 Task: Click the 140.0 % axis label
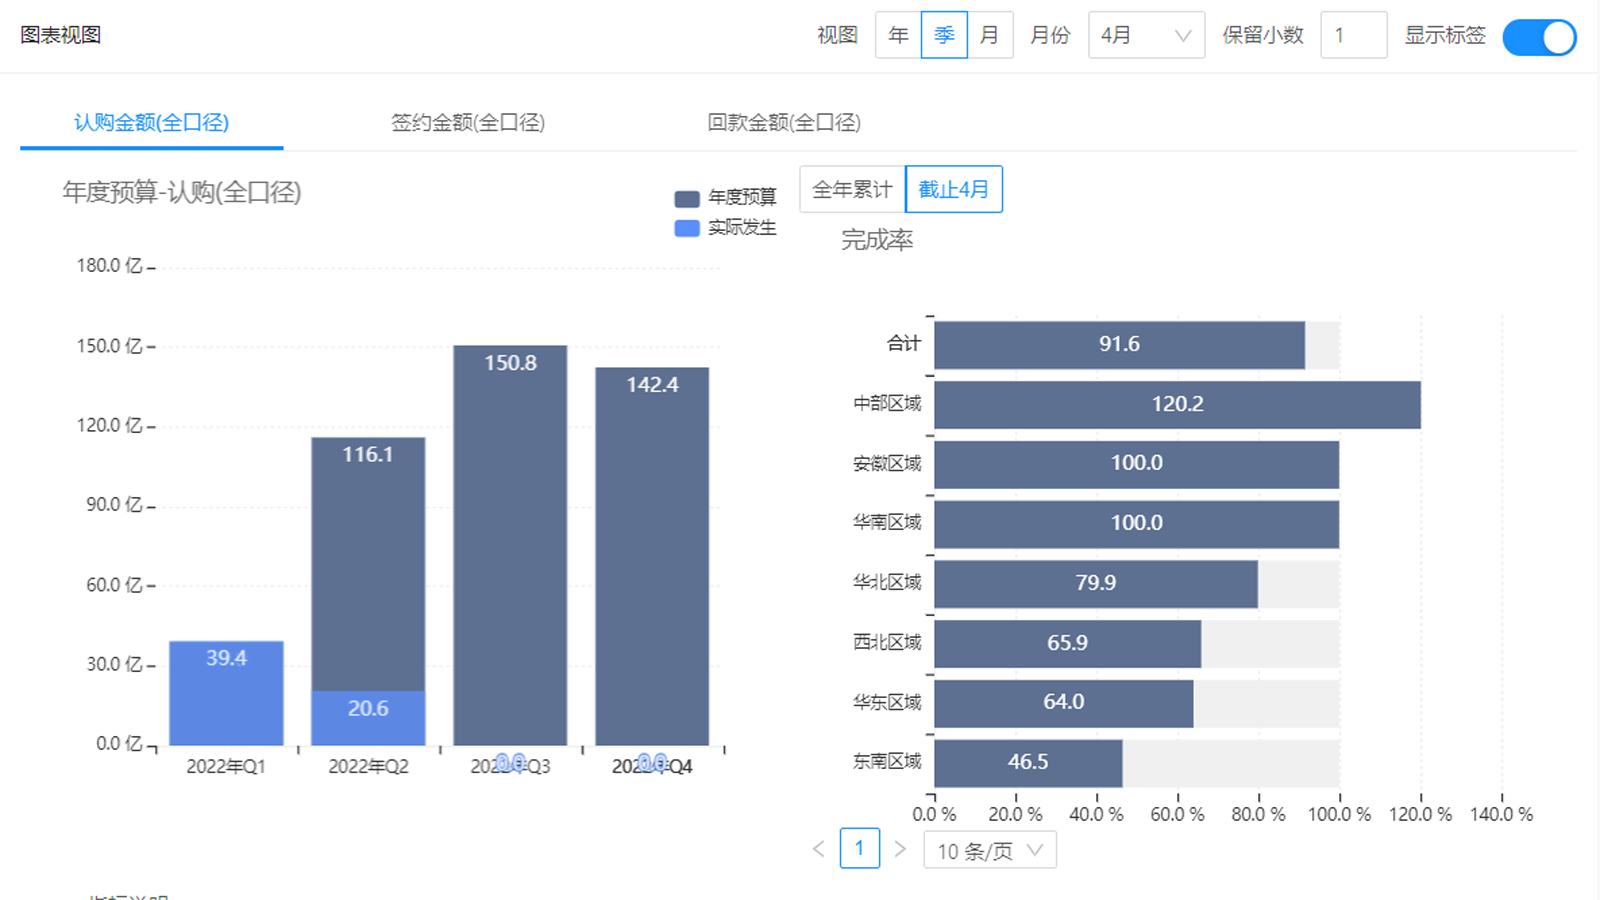pos(1501,815)
